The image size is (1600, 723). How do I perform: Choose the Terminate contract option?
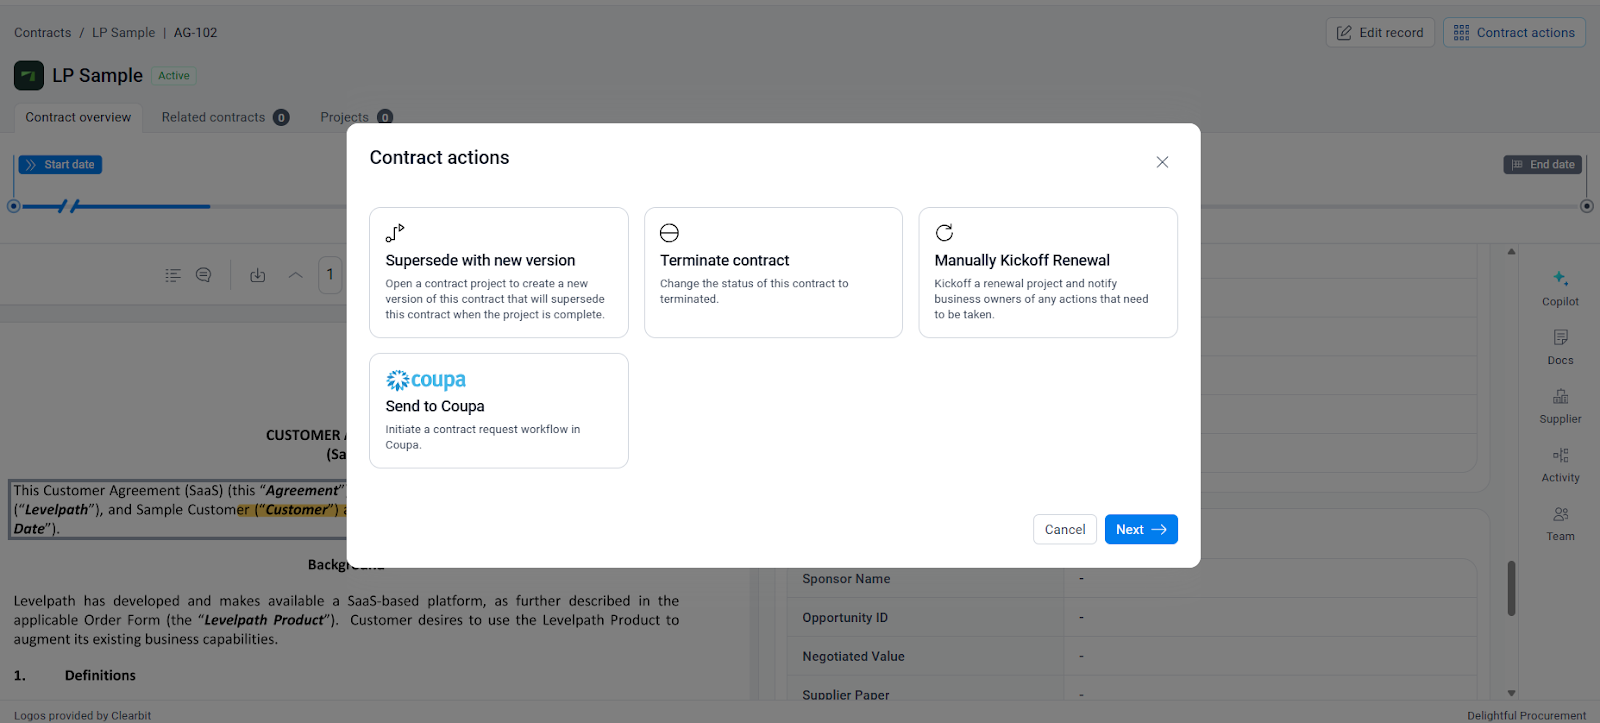773,272
